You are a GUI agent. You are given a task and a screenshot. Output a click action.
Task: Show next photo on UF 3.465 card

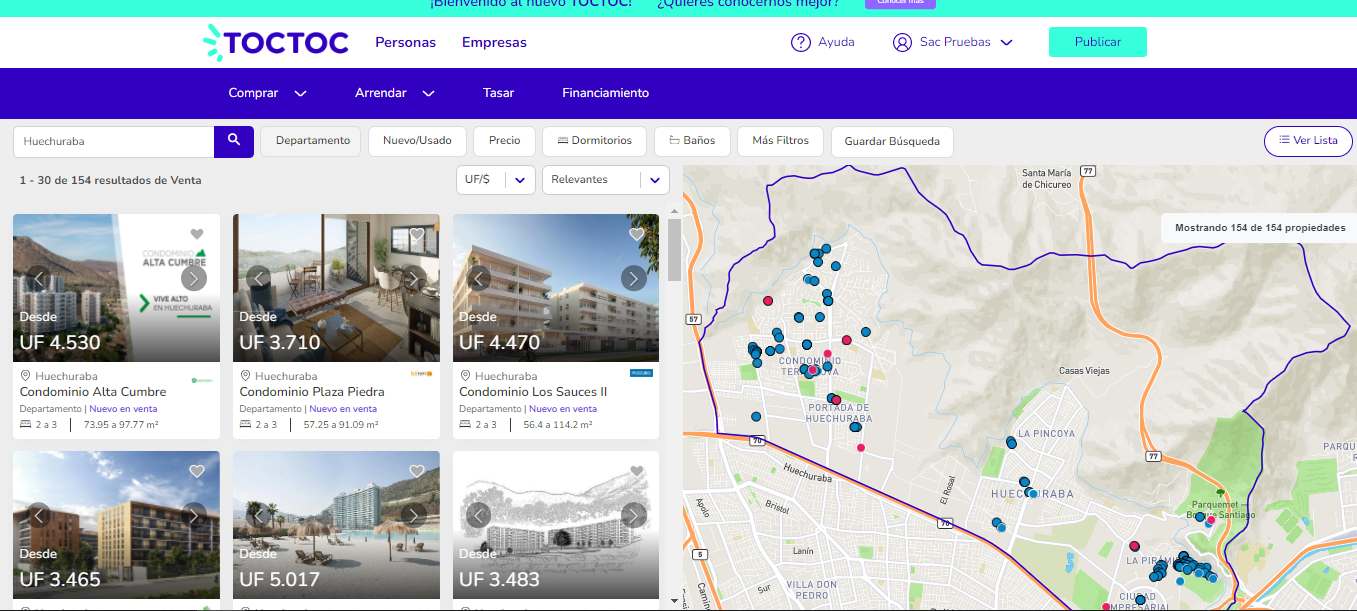click(x=194, y=515)
